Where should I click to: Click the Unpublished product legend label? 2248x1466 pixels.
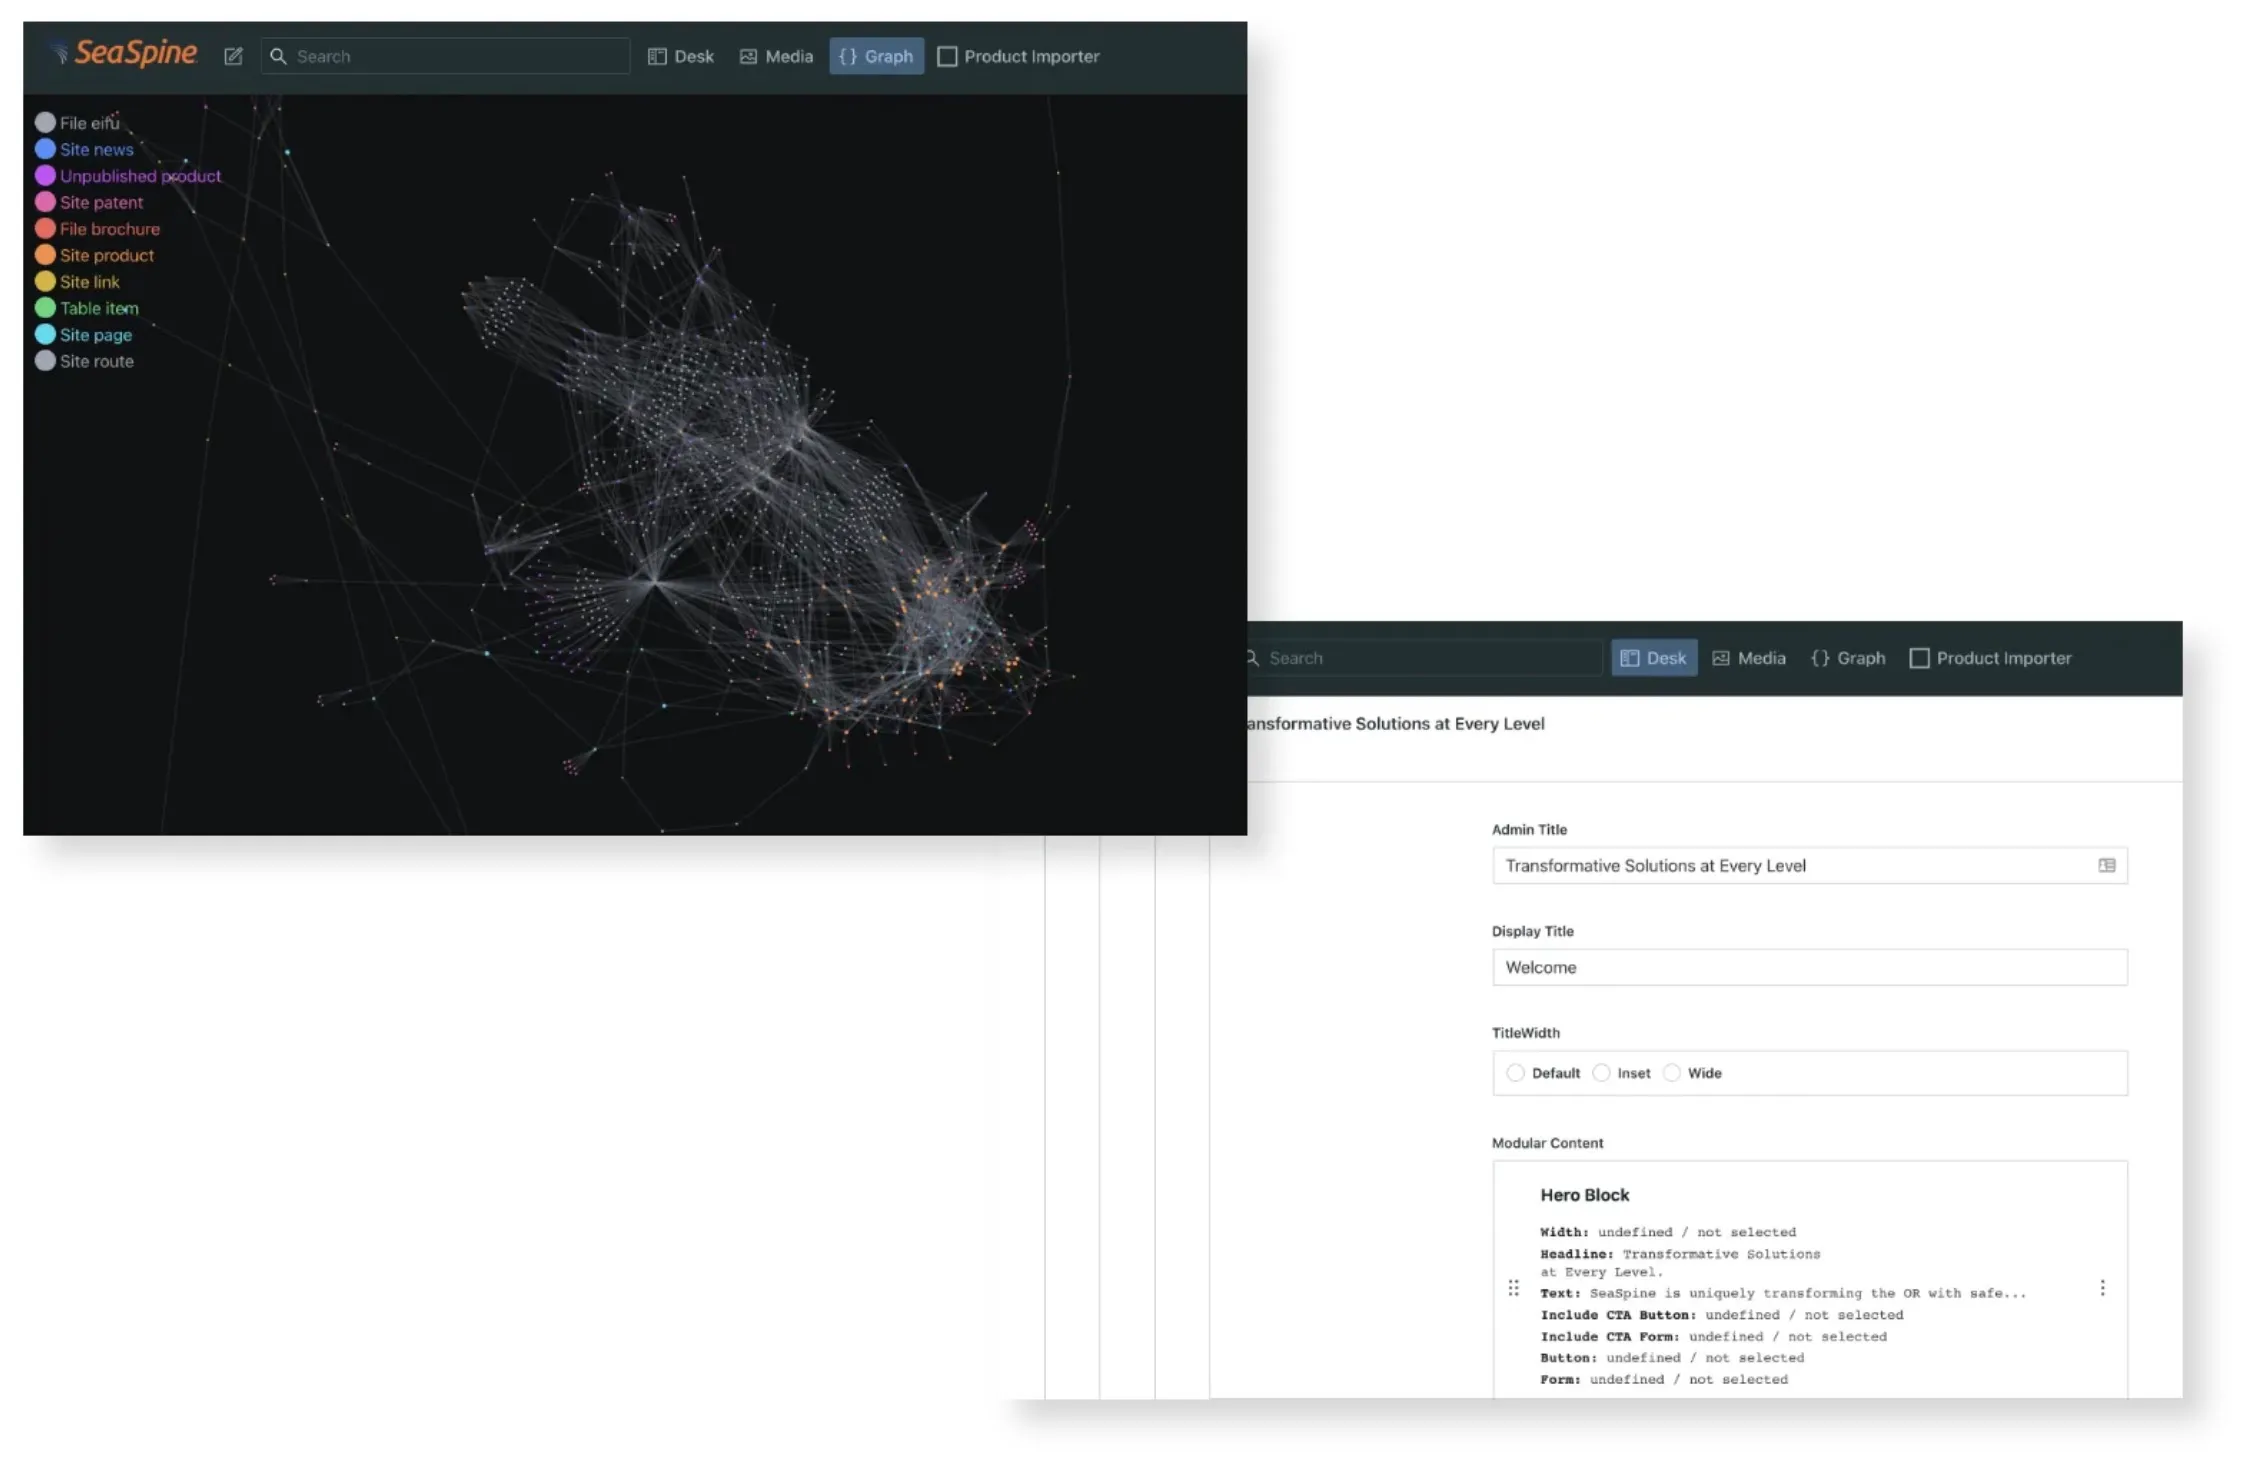pos(140,176)
